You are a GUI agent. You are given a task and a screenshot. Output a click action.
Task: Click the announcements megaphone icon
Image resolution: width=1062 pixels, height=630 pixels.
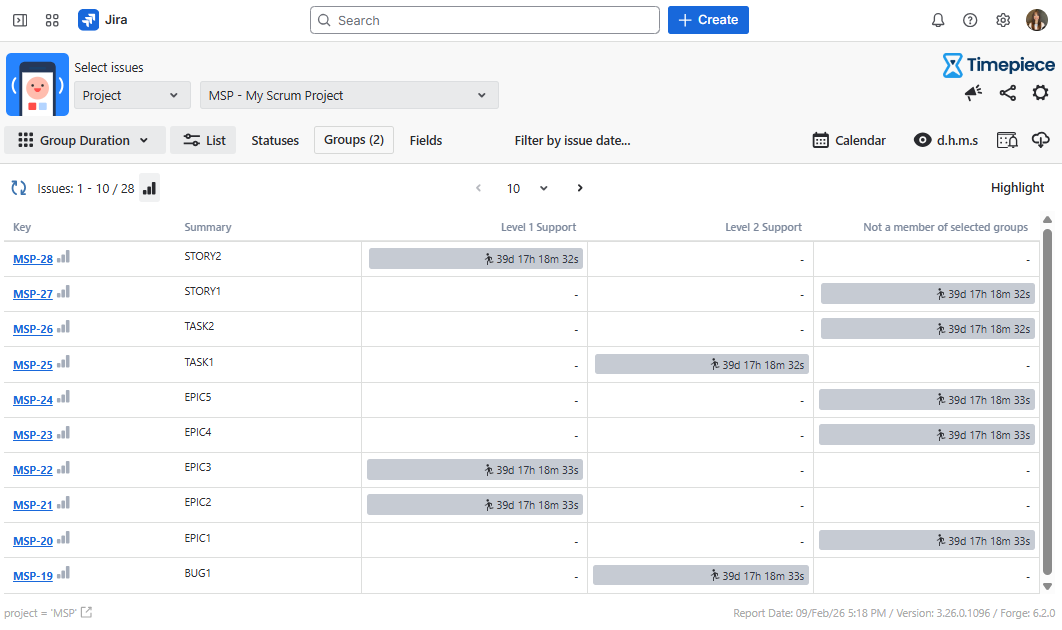coord(973,93)
